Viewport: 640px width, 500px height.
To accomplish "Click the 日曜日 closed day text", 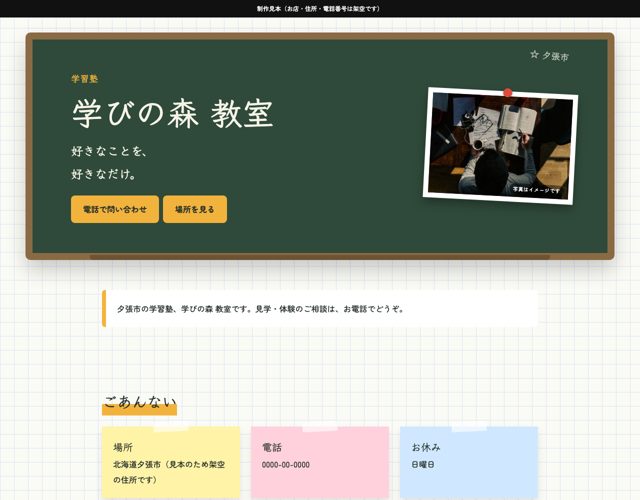I will [423, 464].
